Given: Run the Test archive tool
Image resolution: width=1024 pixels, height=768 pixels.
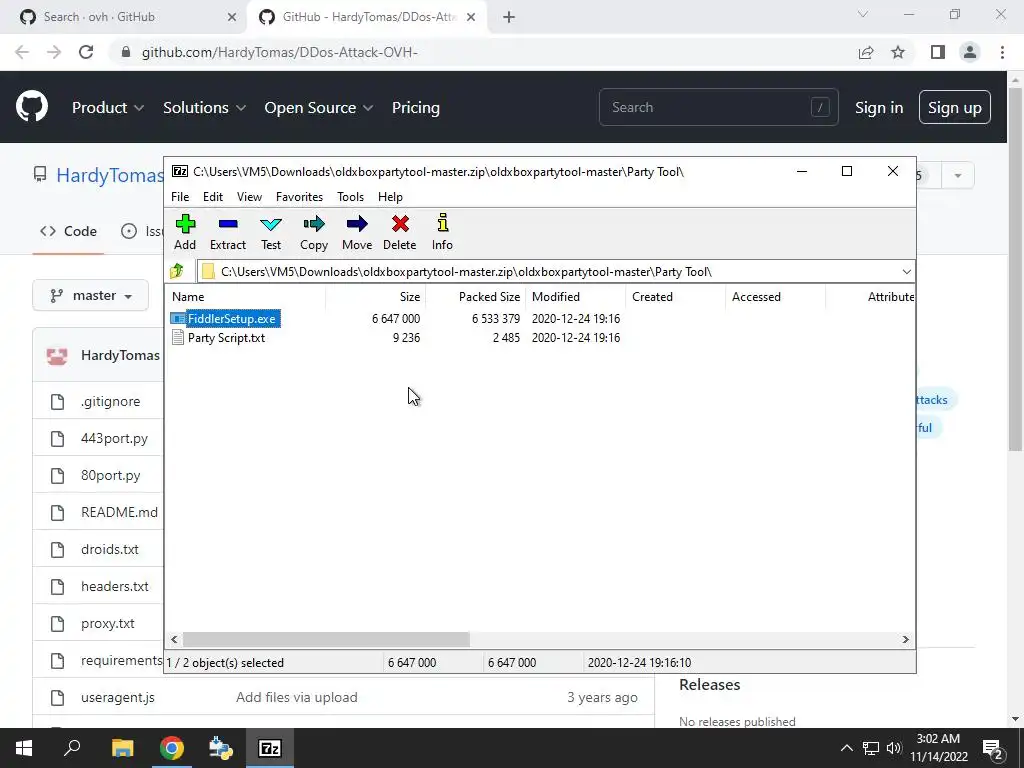Looking at the screenshot, I should (x=271, y=232).
